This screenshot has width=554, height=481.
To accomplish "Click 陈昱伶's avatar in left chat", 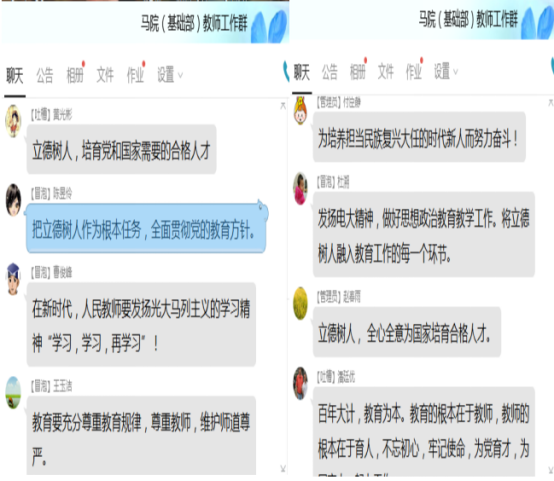I will pos(13,200).
